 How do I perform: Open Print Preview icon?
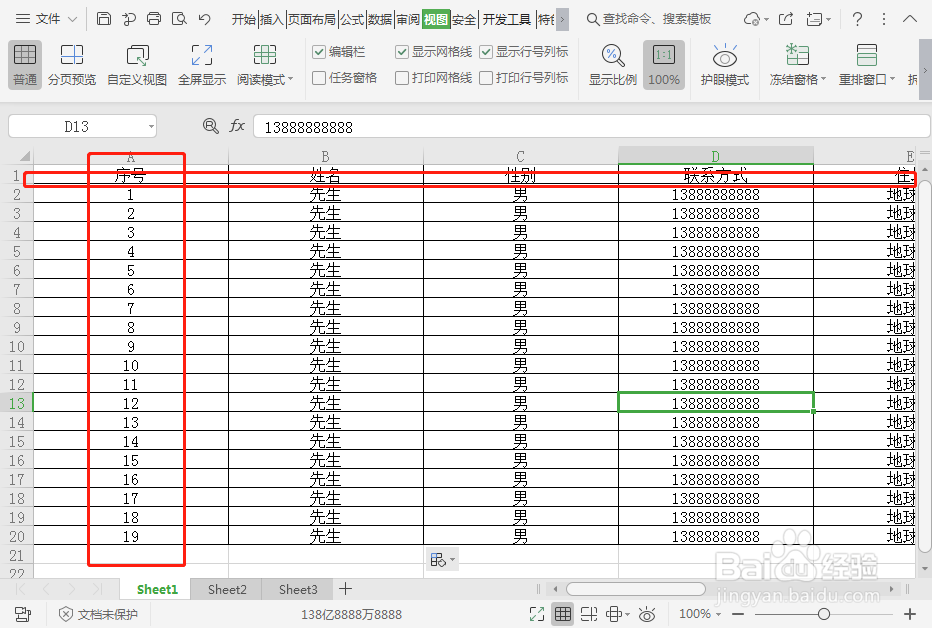click(x=179, y=19)
